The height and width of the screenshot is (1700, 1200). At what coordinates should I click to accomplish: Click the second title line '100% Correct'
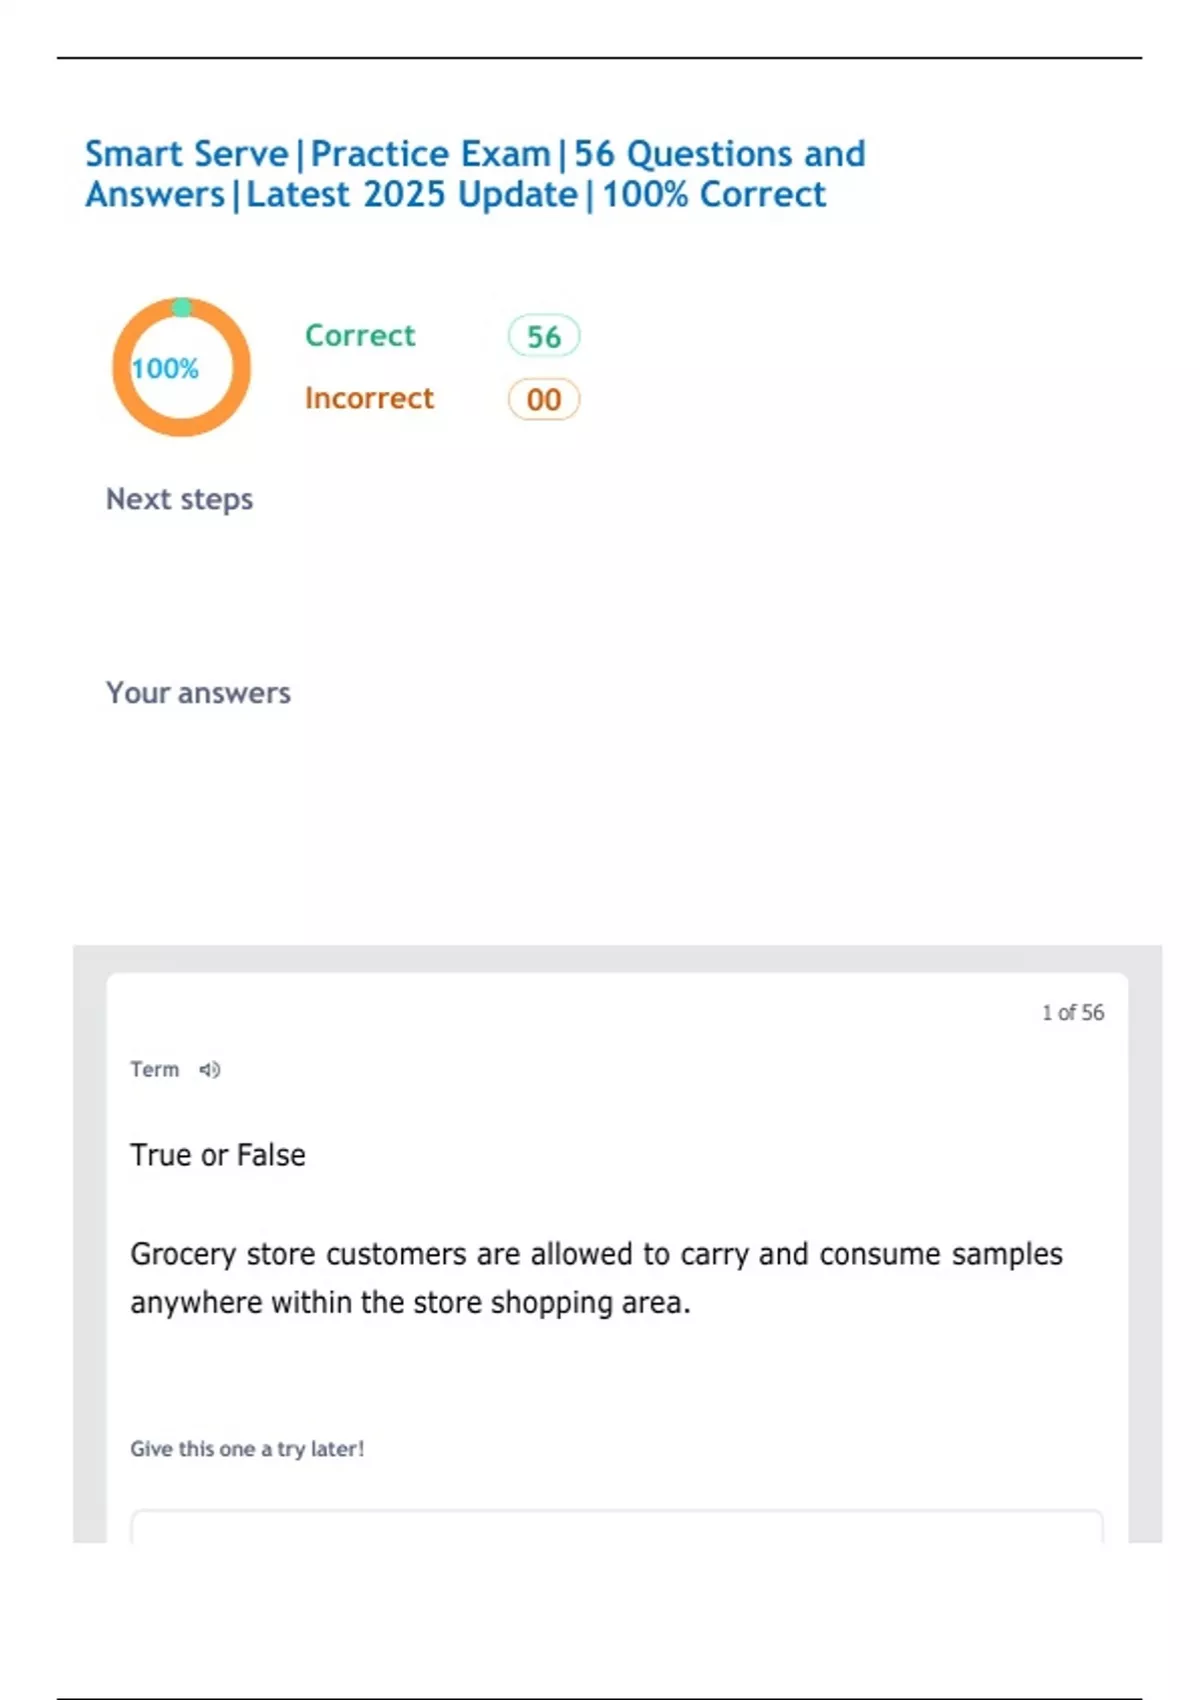coord(713,195)
